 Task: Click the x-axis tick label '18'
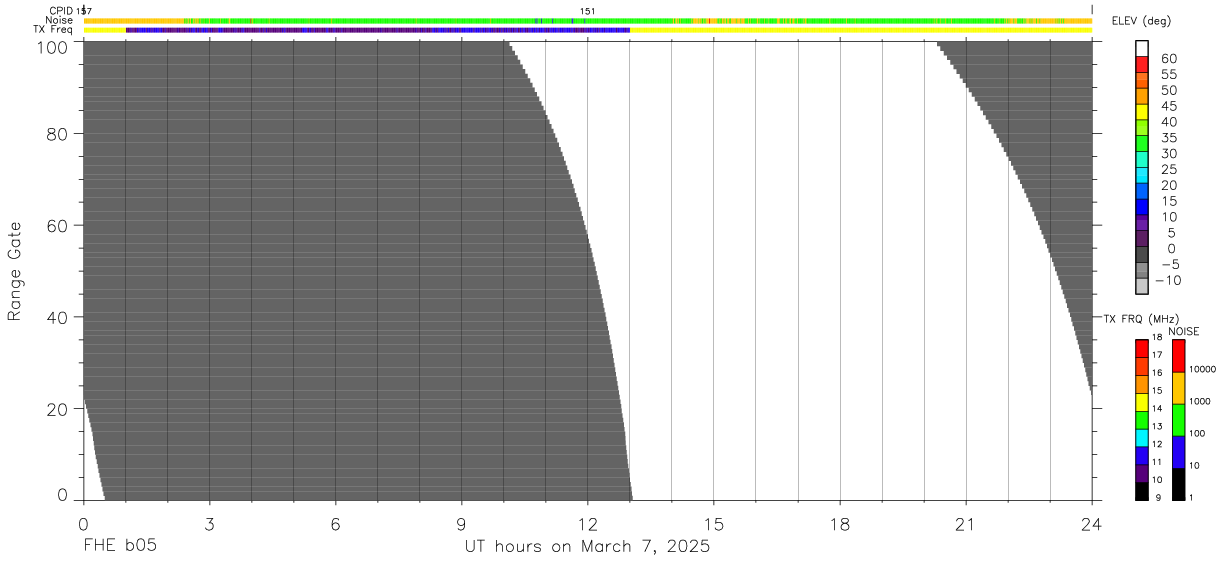click(839, 523)
